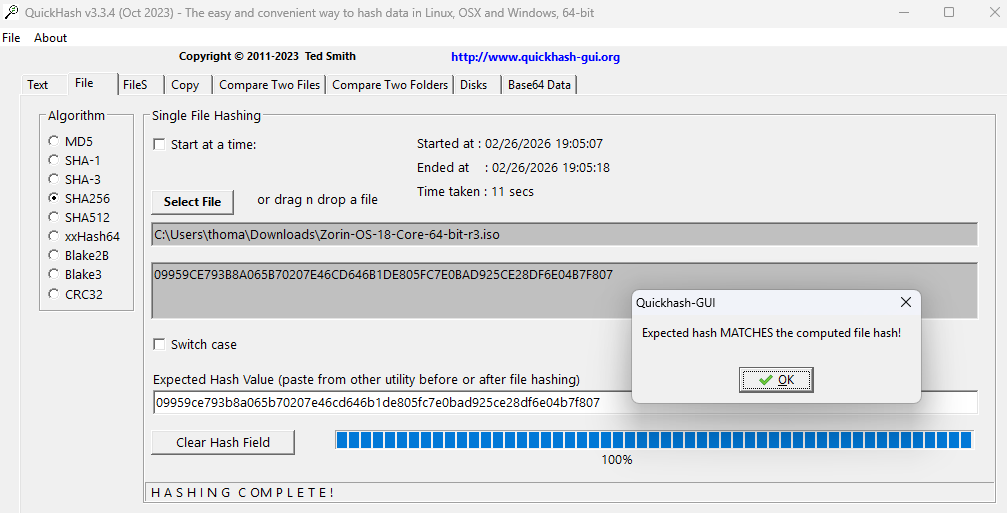This screenshot has width=1007, height=513.
Task: Open the About menu
Action: point(50,38)
